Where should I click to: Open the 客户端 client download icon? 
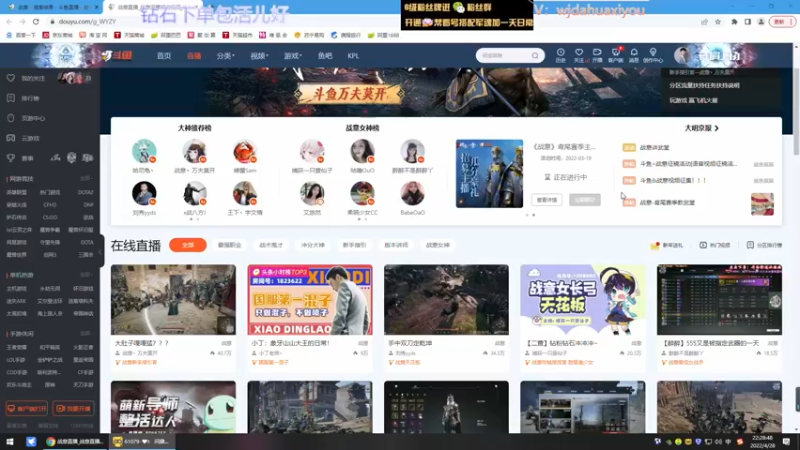pyautogui.click(x=616, y=55)
